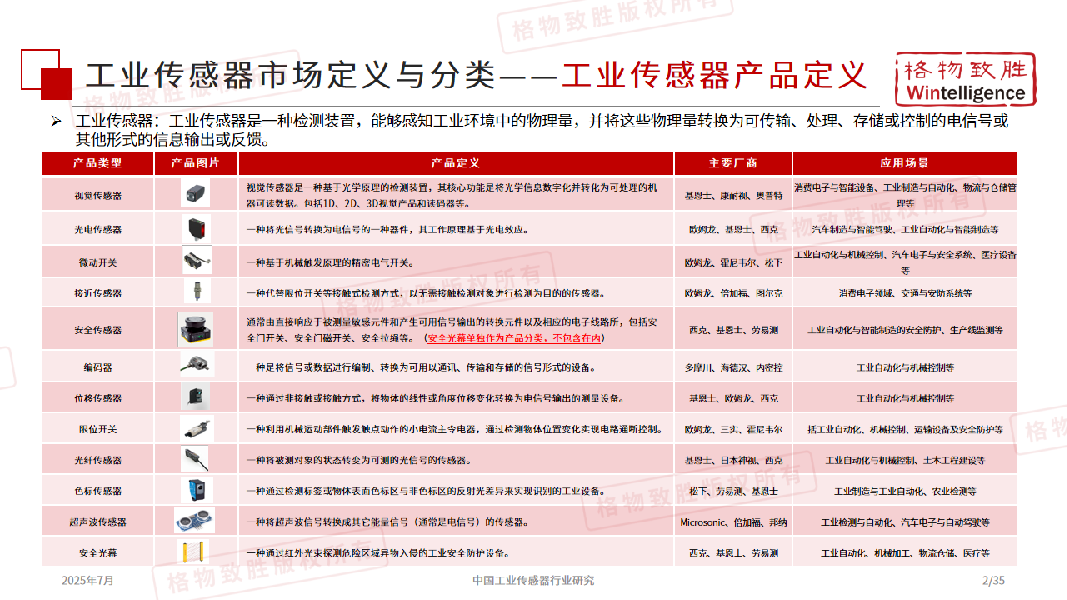The image size is (1067, 600).
Task: Click the 主要厂商 column header
Action: click(x=733, y=163)
